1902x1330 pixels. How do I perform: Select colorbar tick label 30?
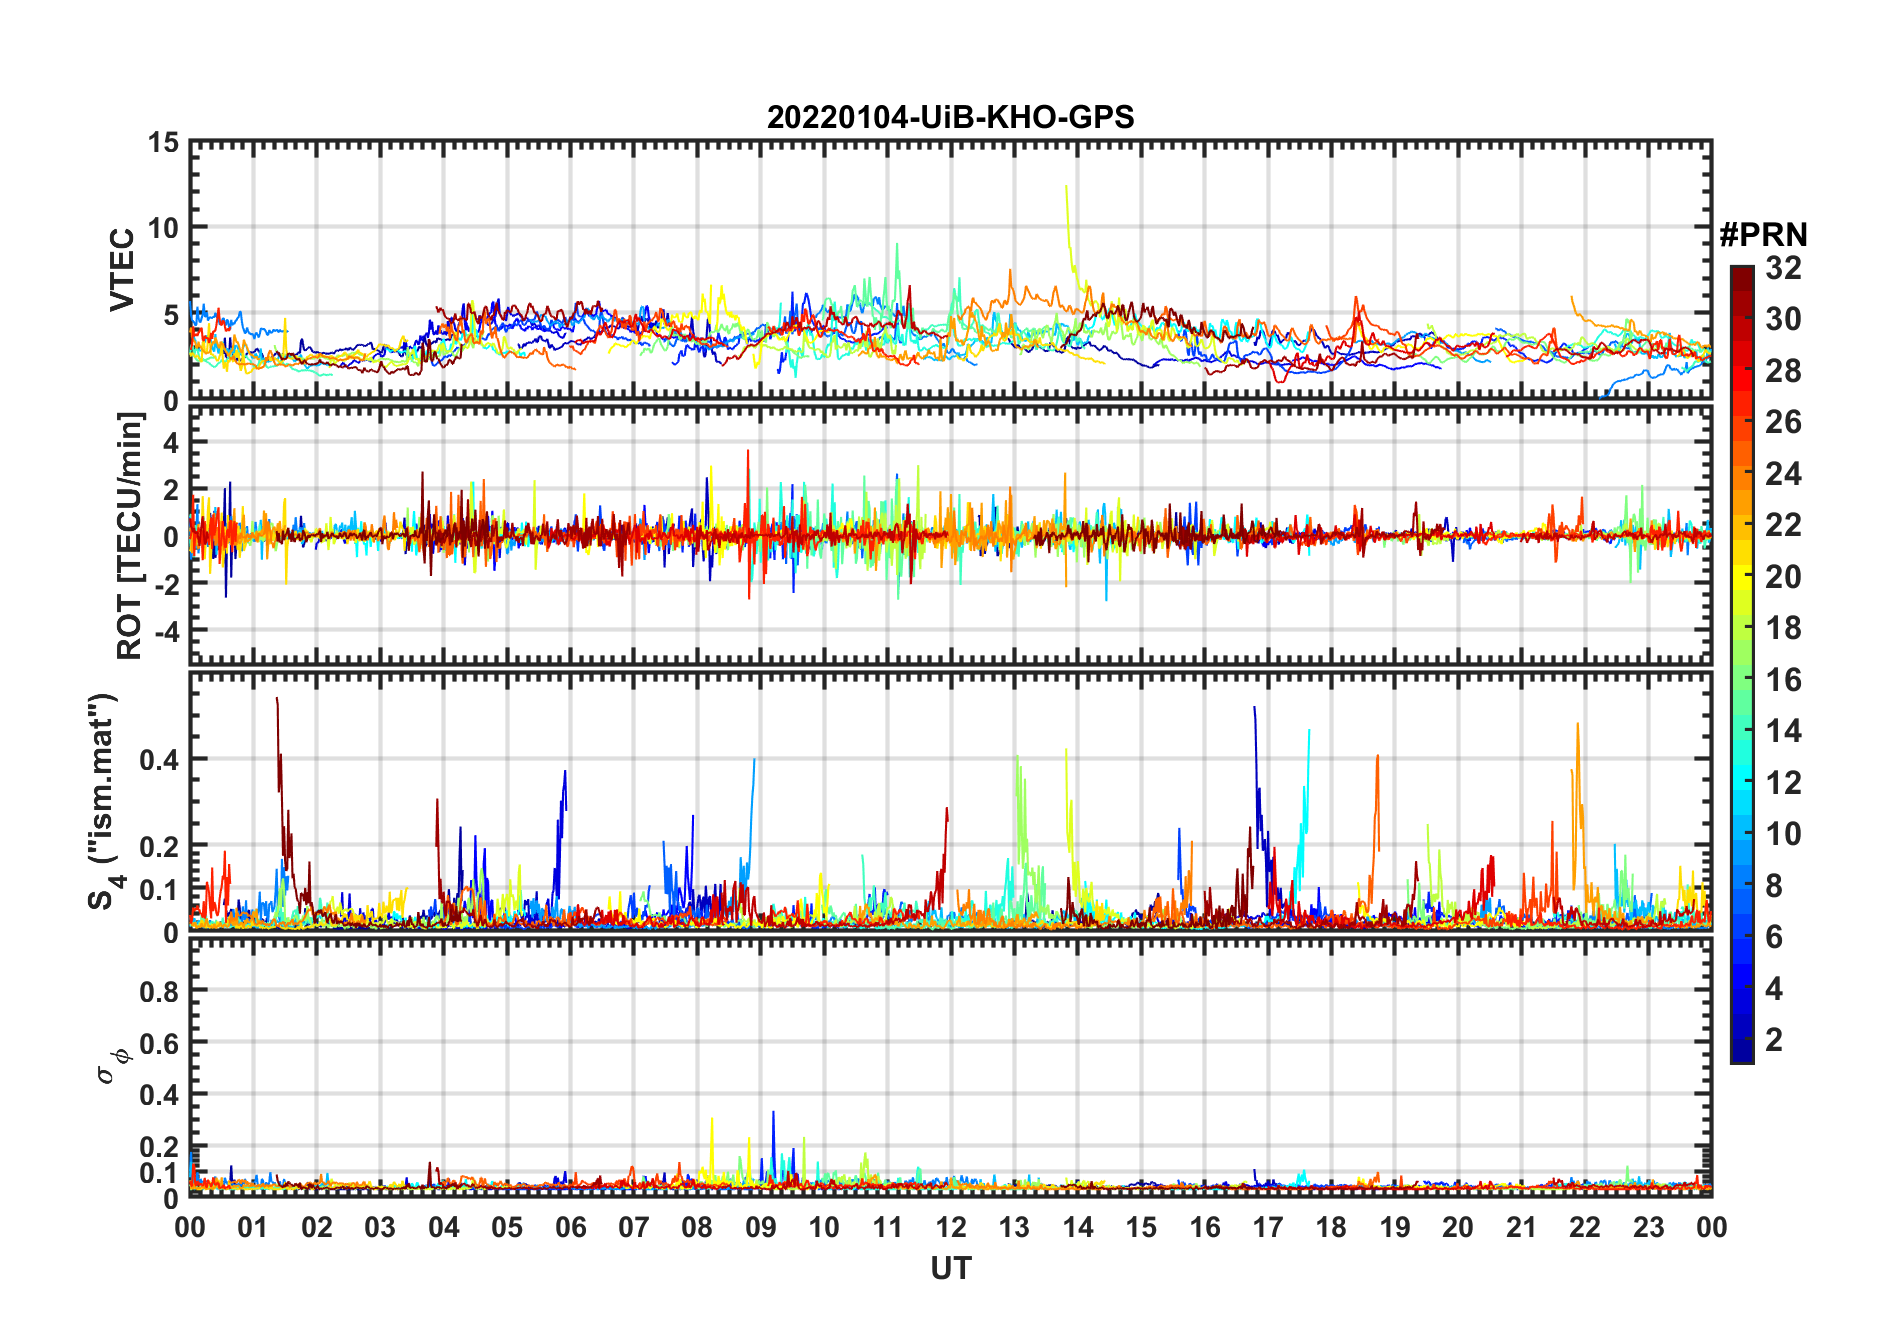click(x=1784, y=319)
